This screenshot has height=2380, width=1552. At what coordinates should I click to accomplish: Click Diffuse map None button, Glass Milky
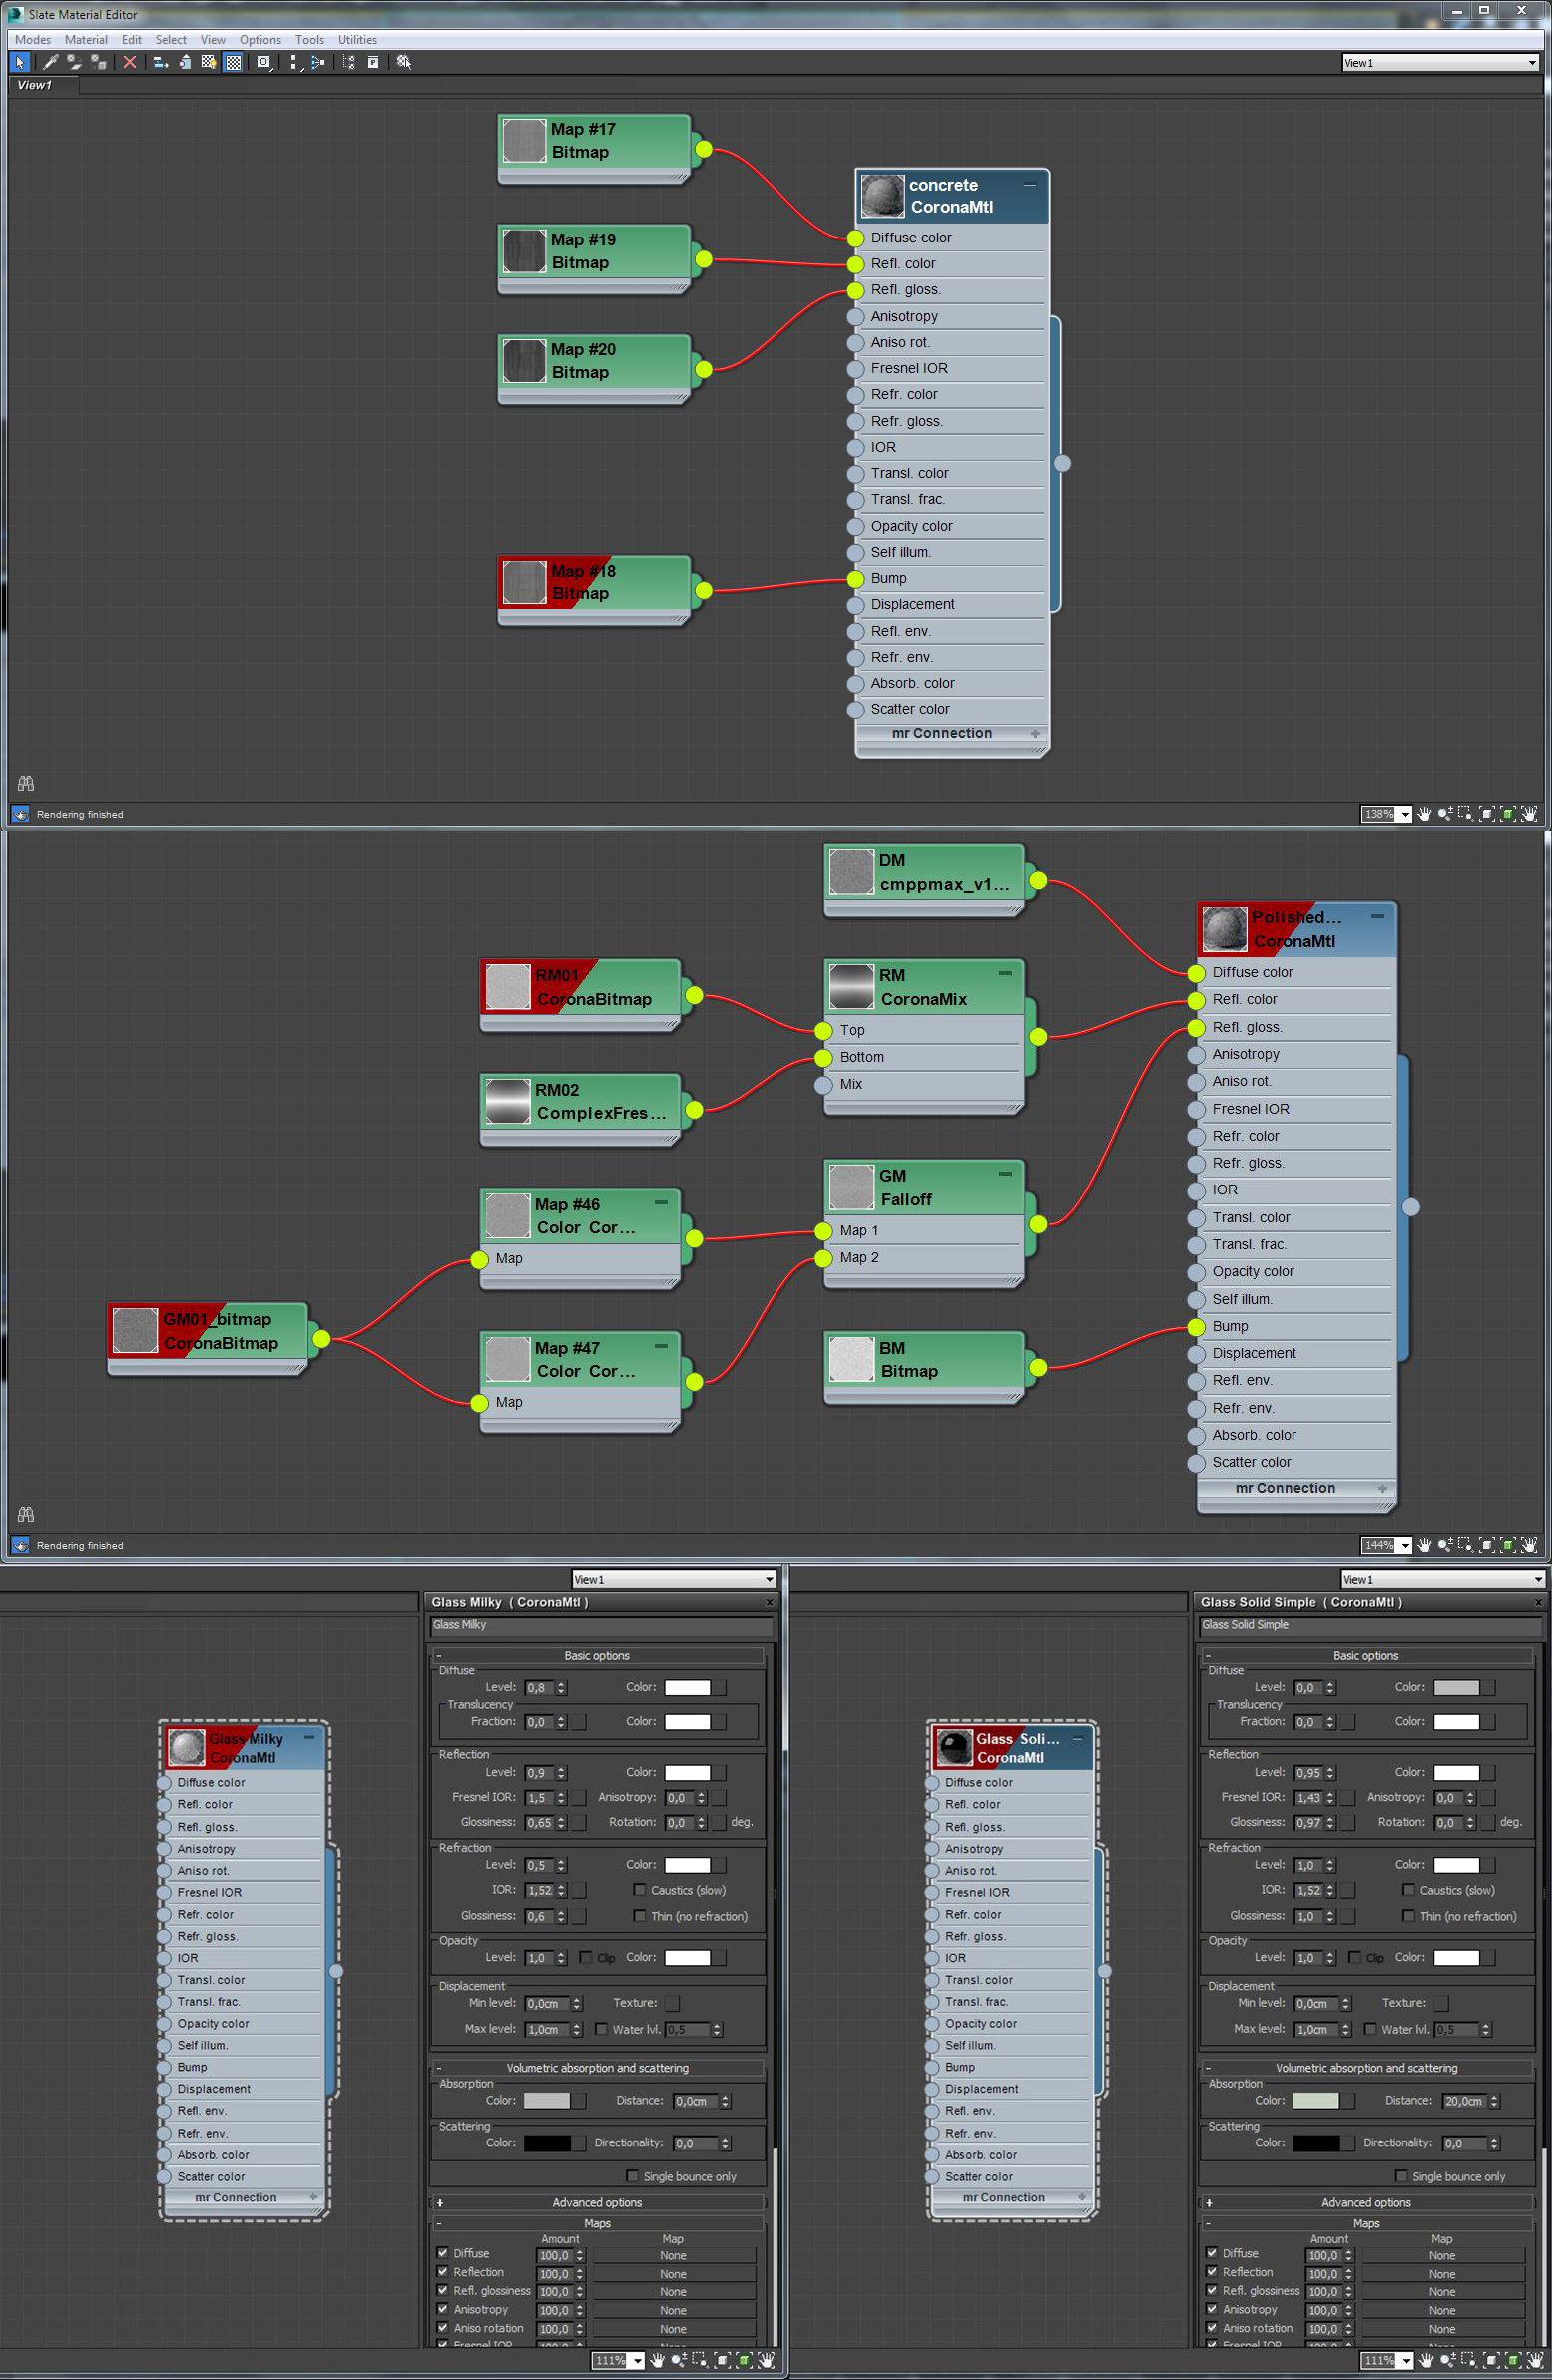(673, 2255)
